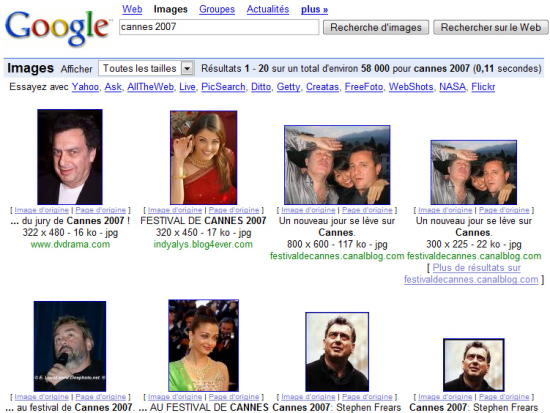550x413 pixels.
Task: Try the search with AllTheWeb
Action: (150, 87)
